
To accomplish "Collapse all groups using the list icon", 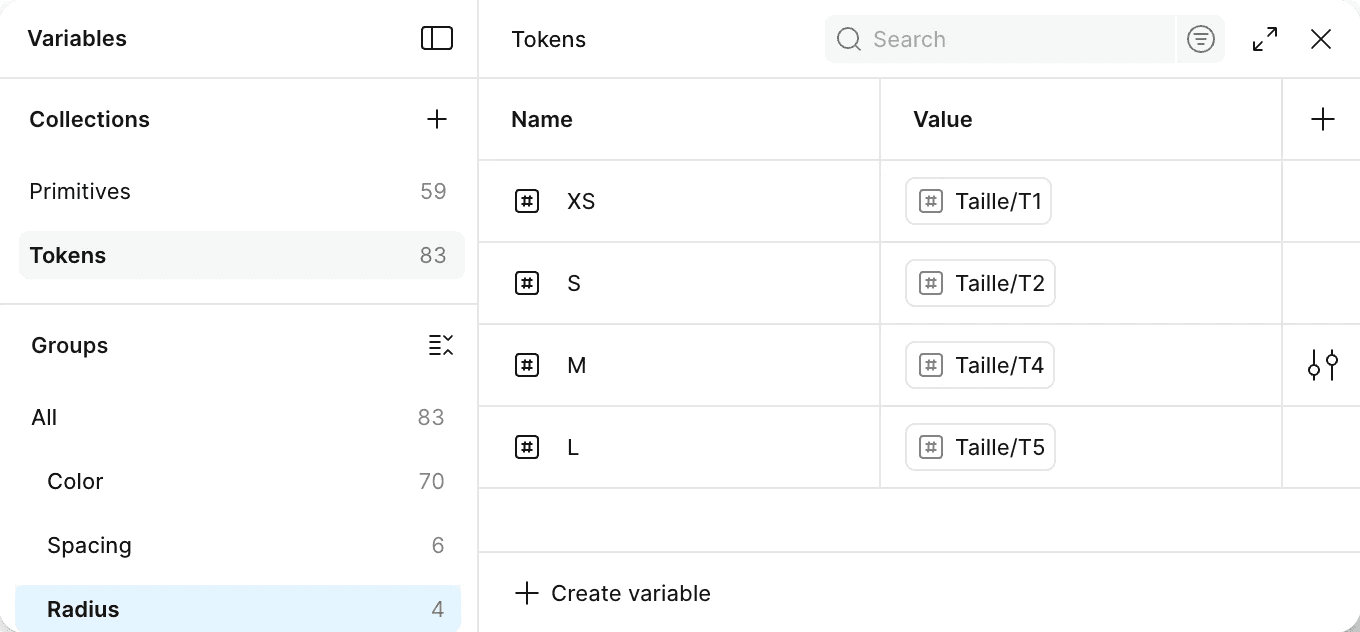I will point(441,346).
